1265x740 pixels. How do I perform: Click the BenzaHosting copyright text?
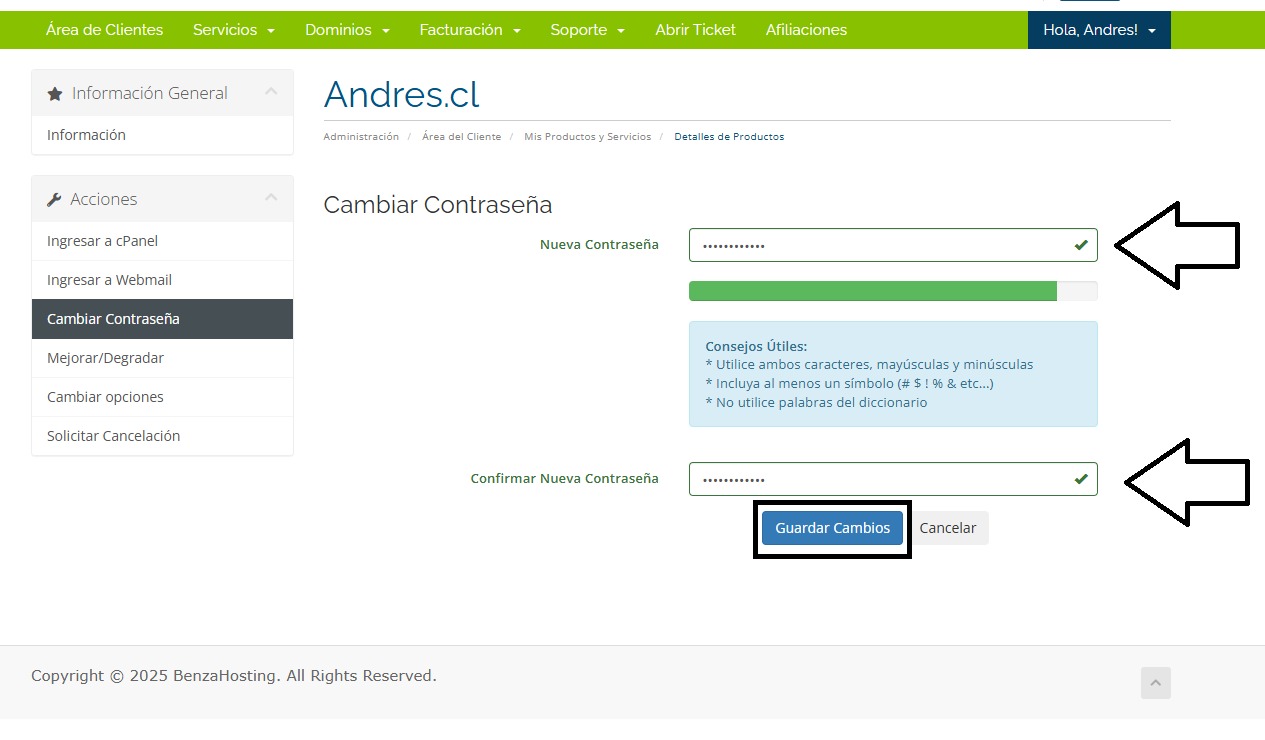[x=234, y=676]
